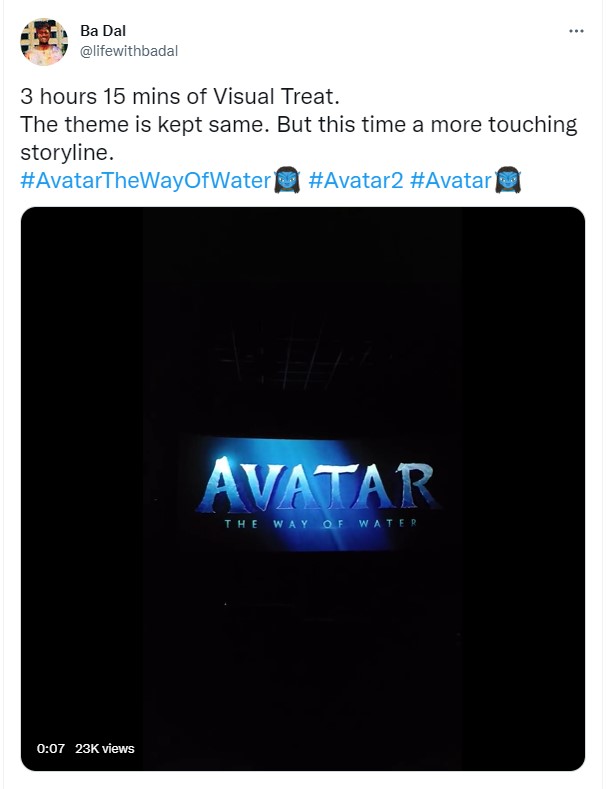616x789 pixels.
Task: Play the Avatar video clip
Action: point(302,488)
